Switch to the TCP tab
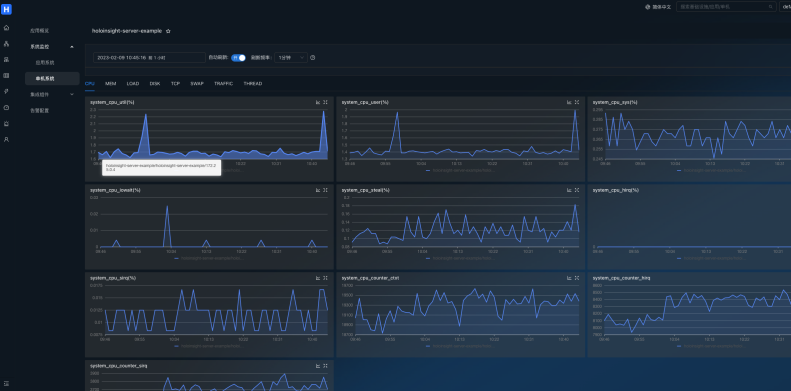The image size is (791, 391). pos(175,84)
